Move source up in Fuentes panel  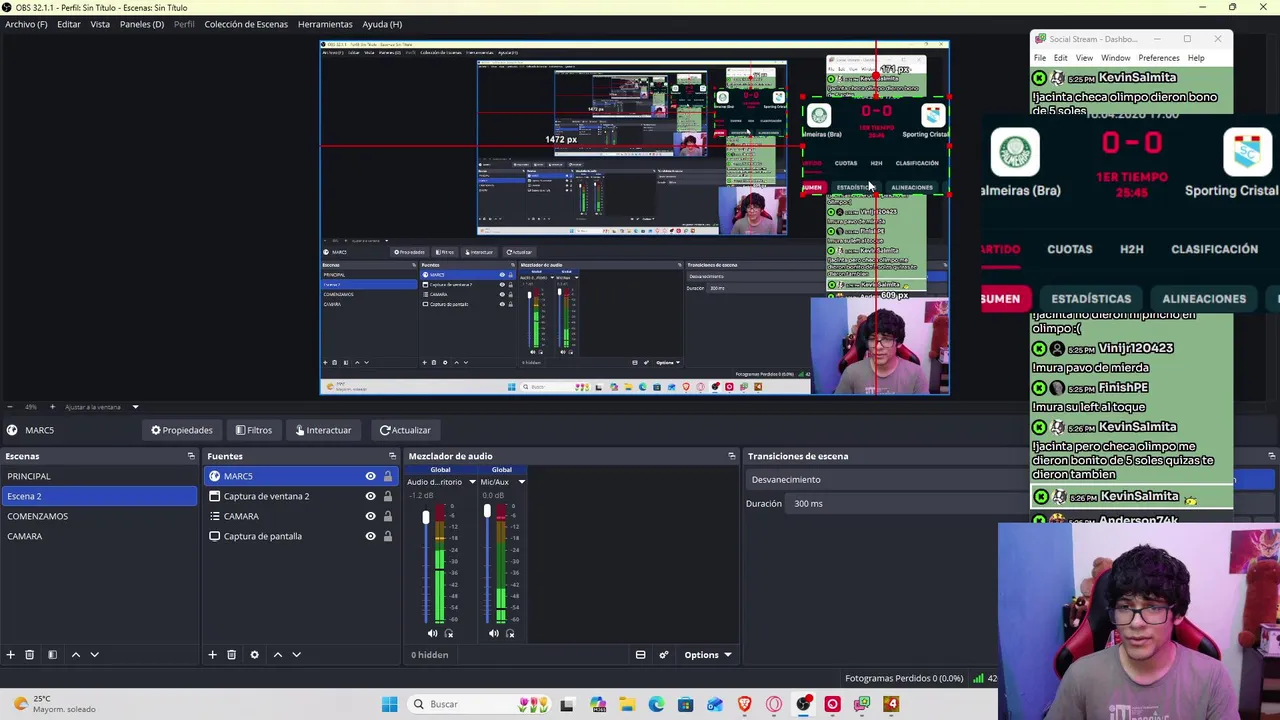pos(277,655)
